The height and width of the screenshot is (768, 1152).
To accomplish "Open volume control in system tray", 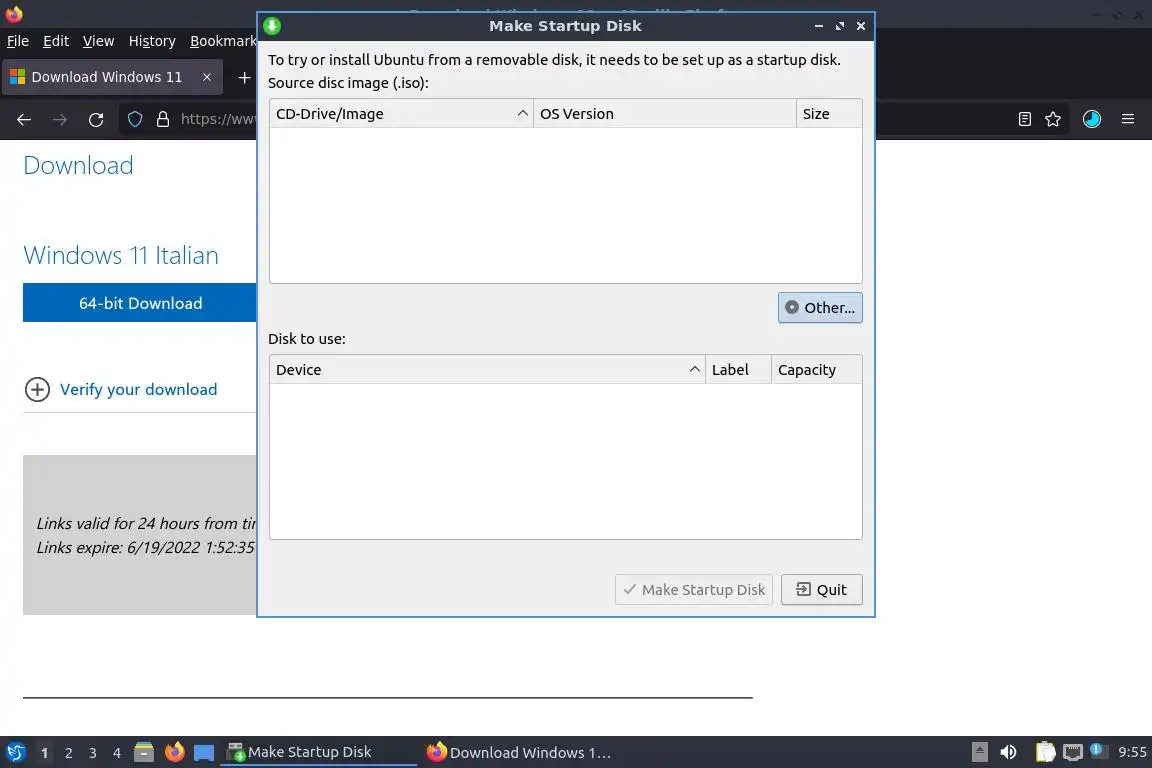I will point(1008,752).
